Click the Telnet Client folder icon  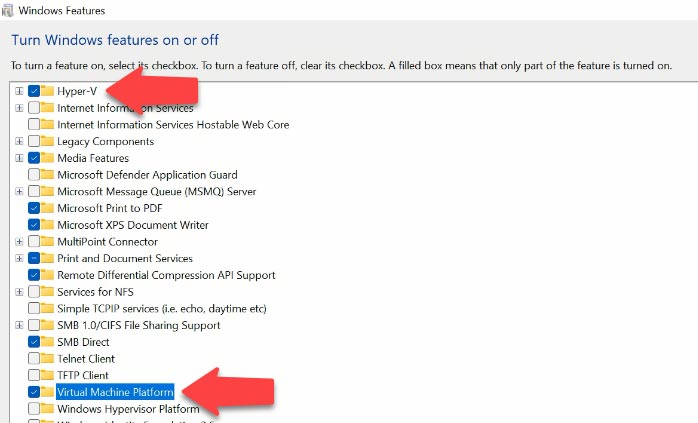(47, 358)
